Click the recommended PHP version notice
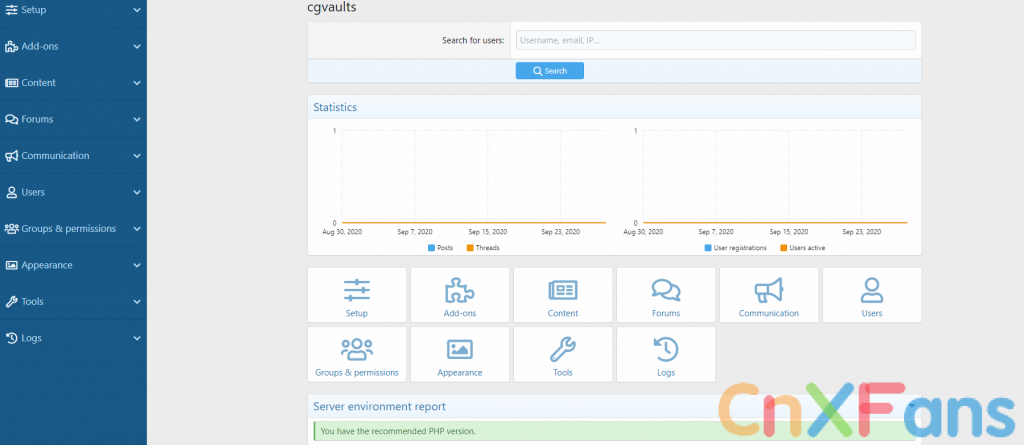This screenshot has width=1024, height=445. click(x=614, y=431)
